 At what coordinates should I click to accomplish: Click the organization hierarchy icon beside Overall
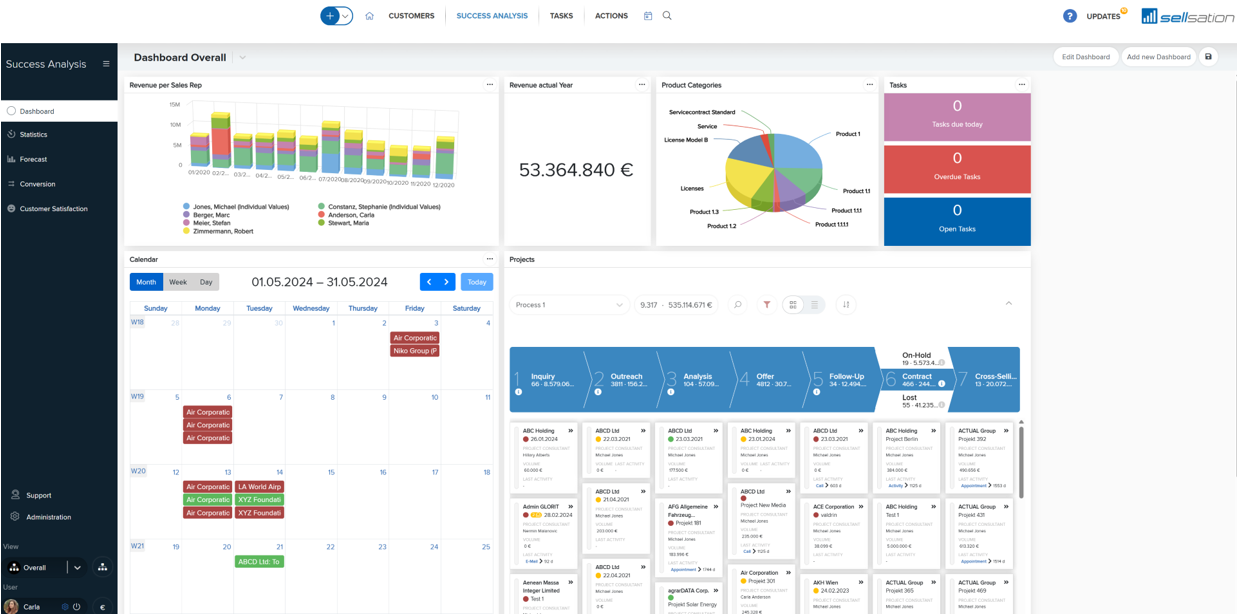(102, 567)
